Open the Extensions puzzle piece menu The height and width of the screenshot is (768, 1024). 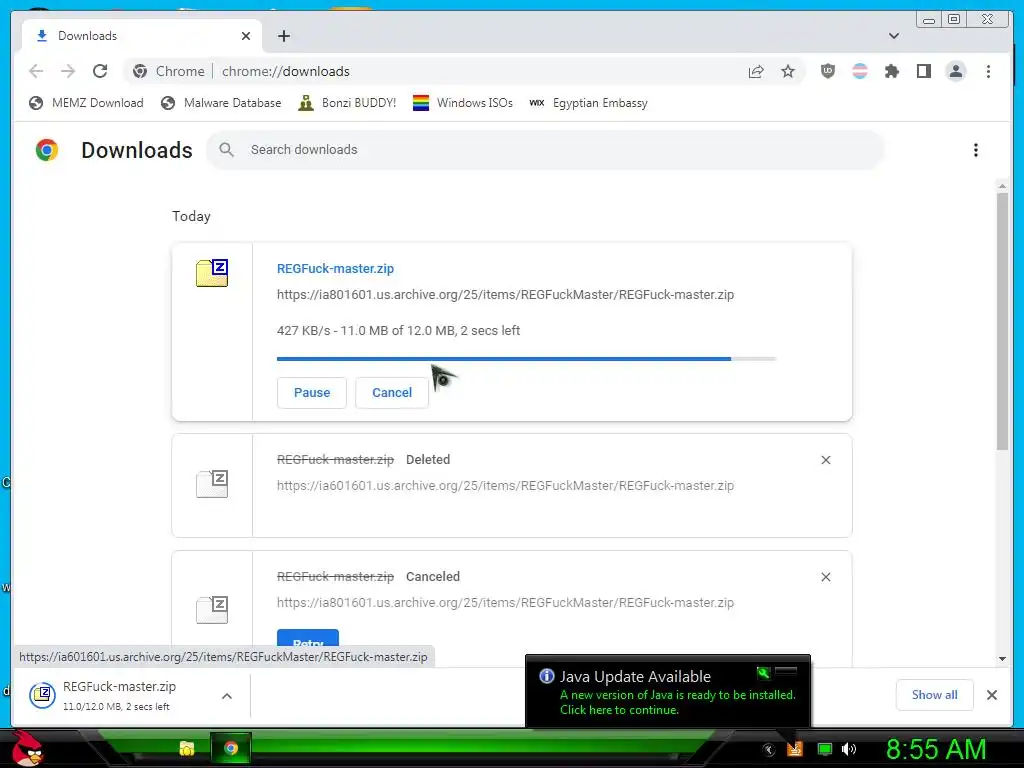[891, 71]
